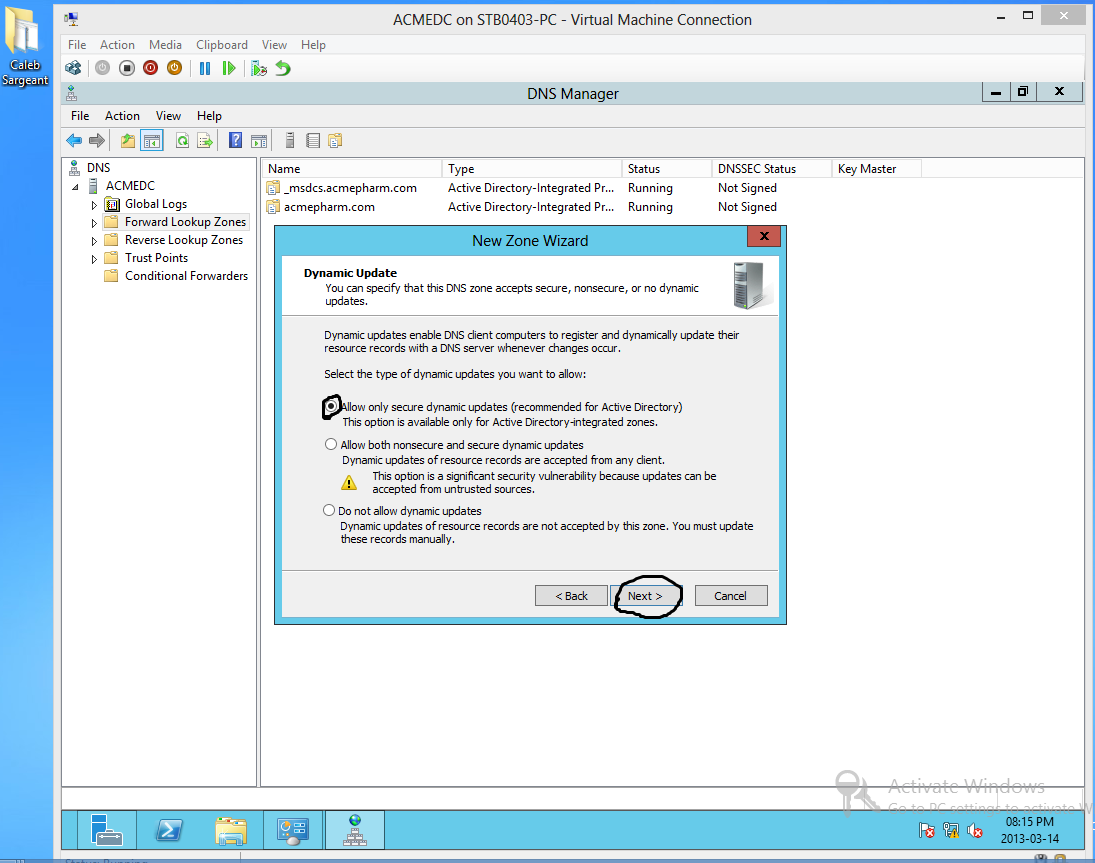Open the DNS Manager Action menu
The height and width of the screenshot is (863, 1095).
point(122,116)
